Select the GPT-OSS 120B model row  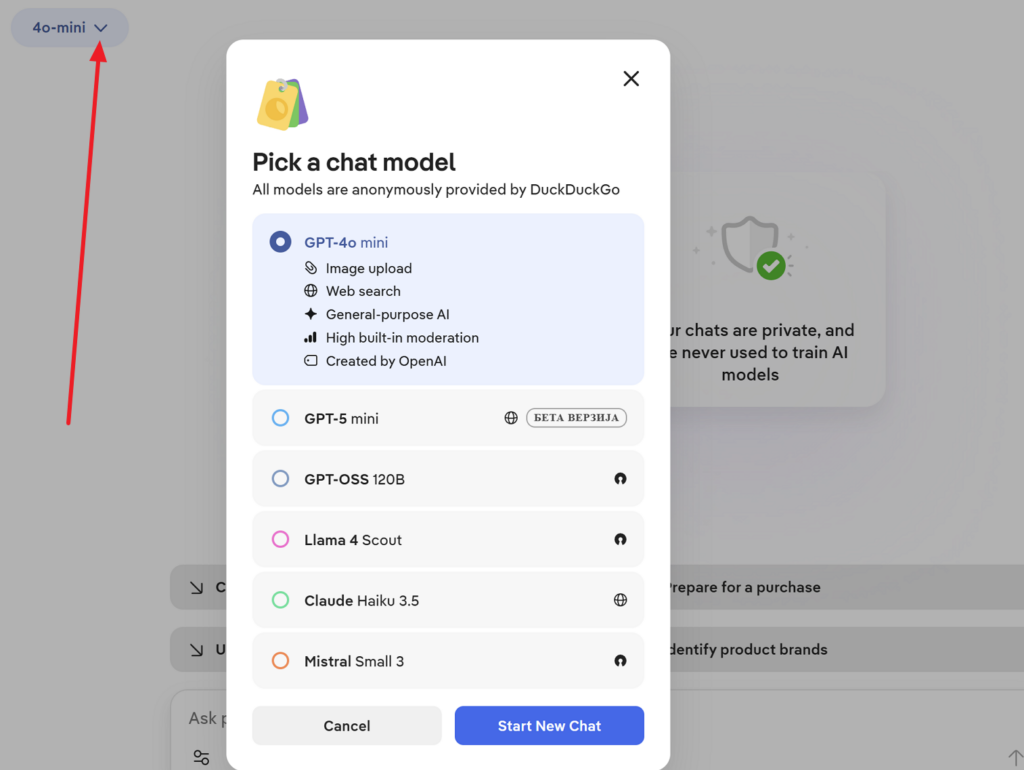click(447, 479)
